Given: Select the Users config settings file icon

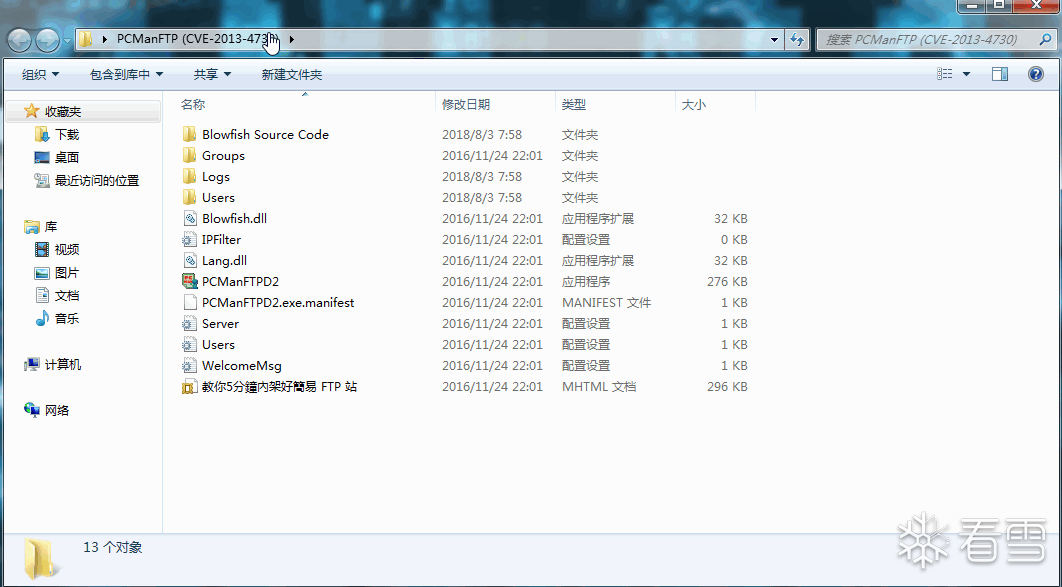Looking at the screenshot, I should (190, 344).
